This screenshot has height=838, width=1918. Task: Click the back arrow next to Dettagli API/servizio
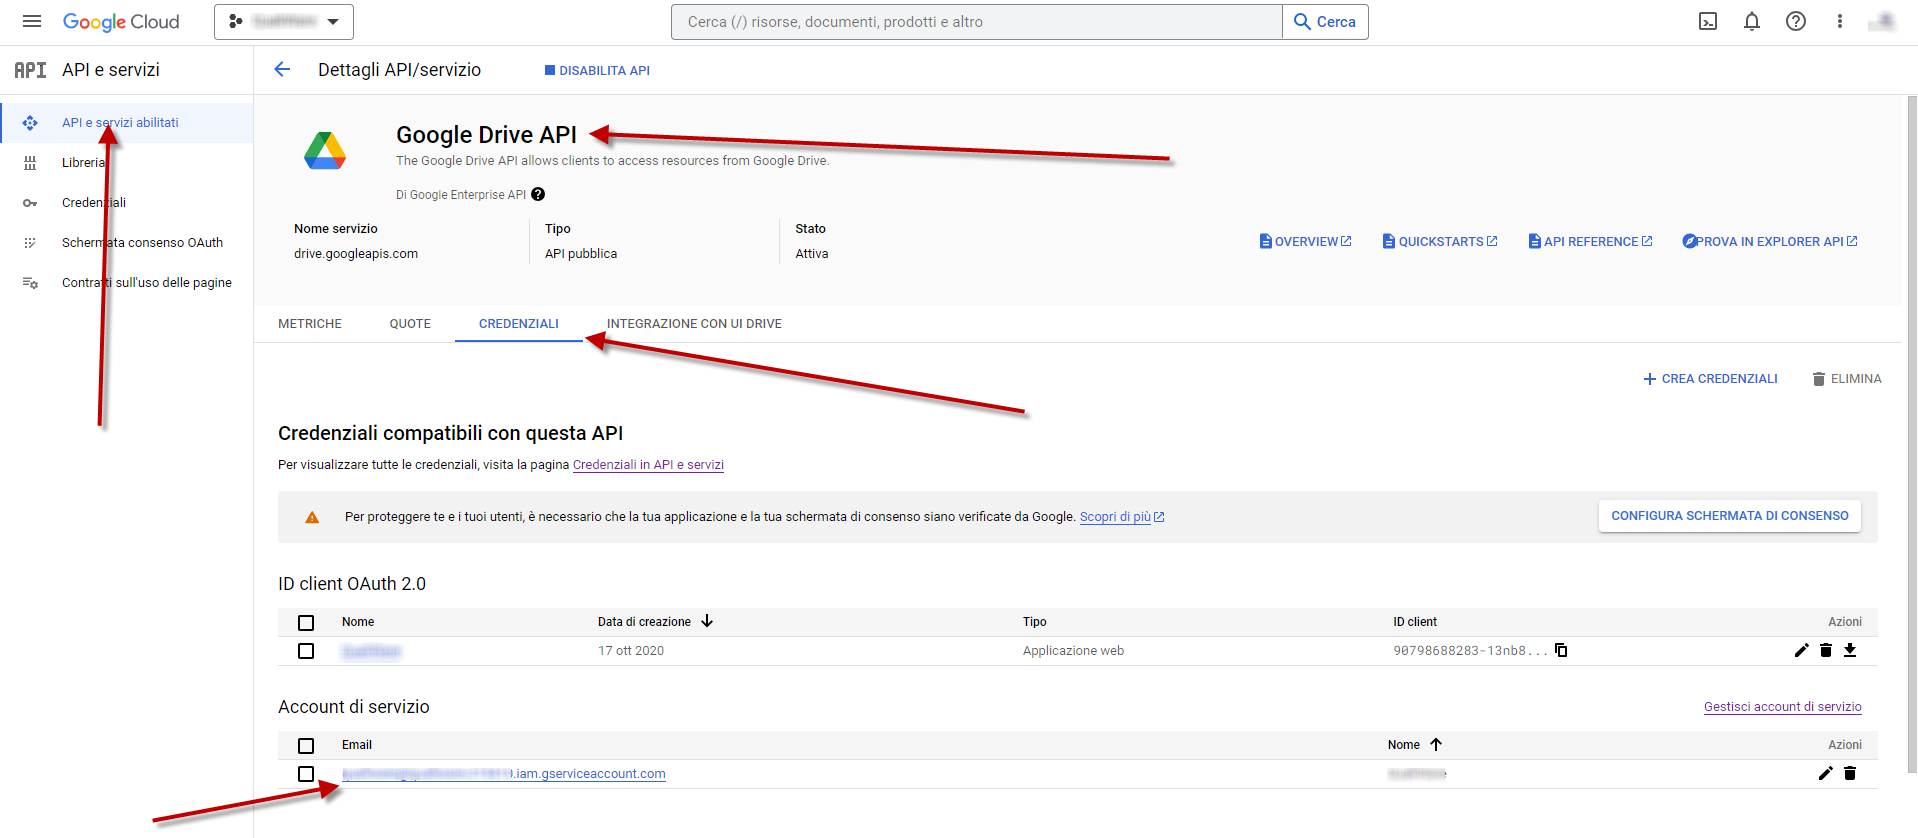click(282, 69)
